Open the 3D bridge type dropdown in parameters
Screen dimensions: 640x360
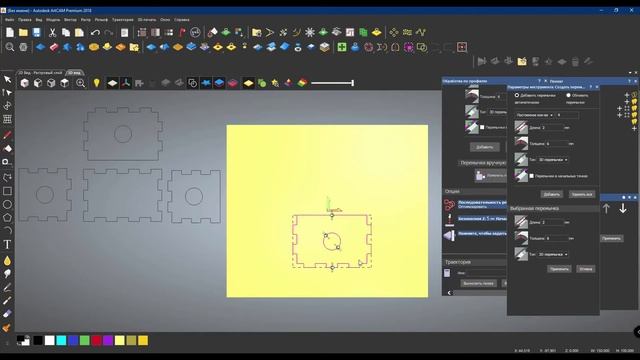tap(553, 160)
